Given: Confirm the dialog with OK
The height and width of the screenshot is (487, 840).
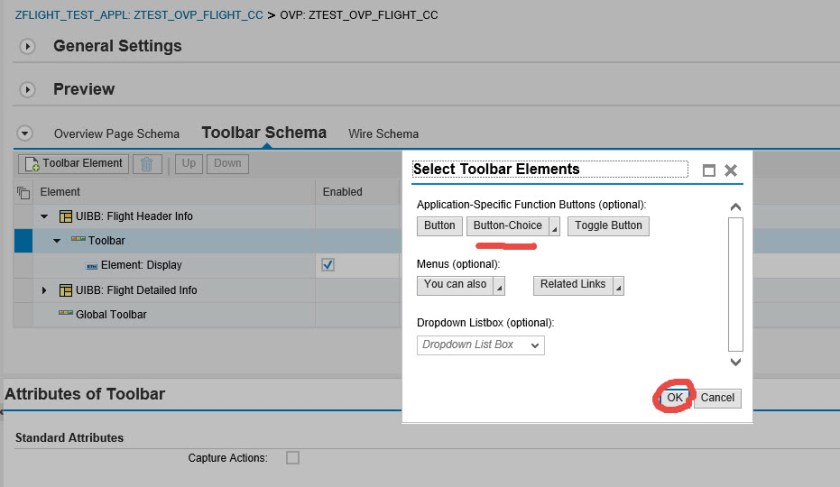Looking at the screenshot, I should [674, 398].
